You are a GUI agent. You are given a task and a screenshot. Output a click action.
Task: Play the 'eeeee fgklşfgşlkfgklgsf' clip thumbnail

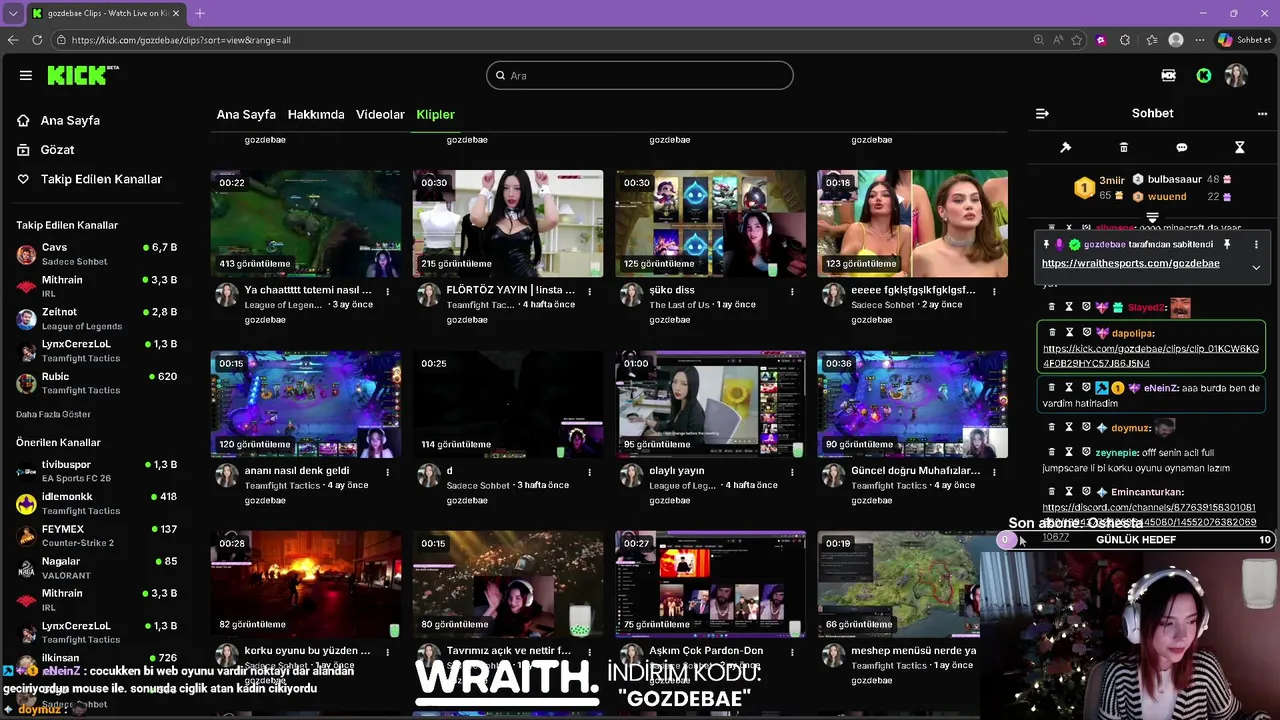pos(912,223)
